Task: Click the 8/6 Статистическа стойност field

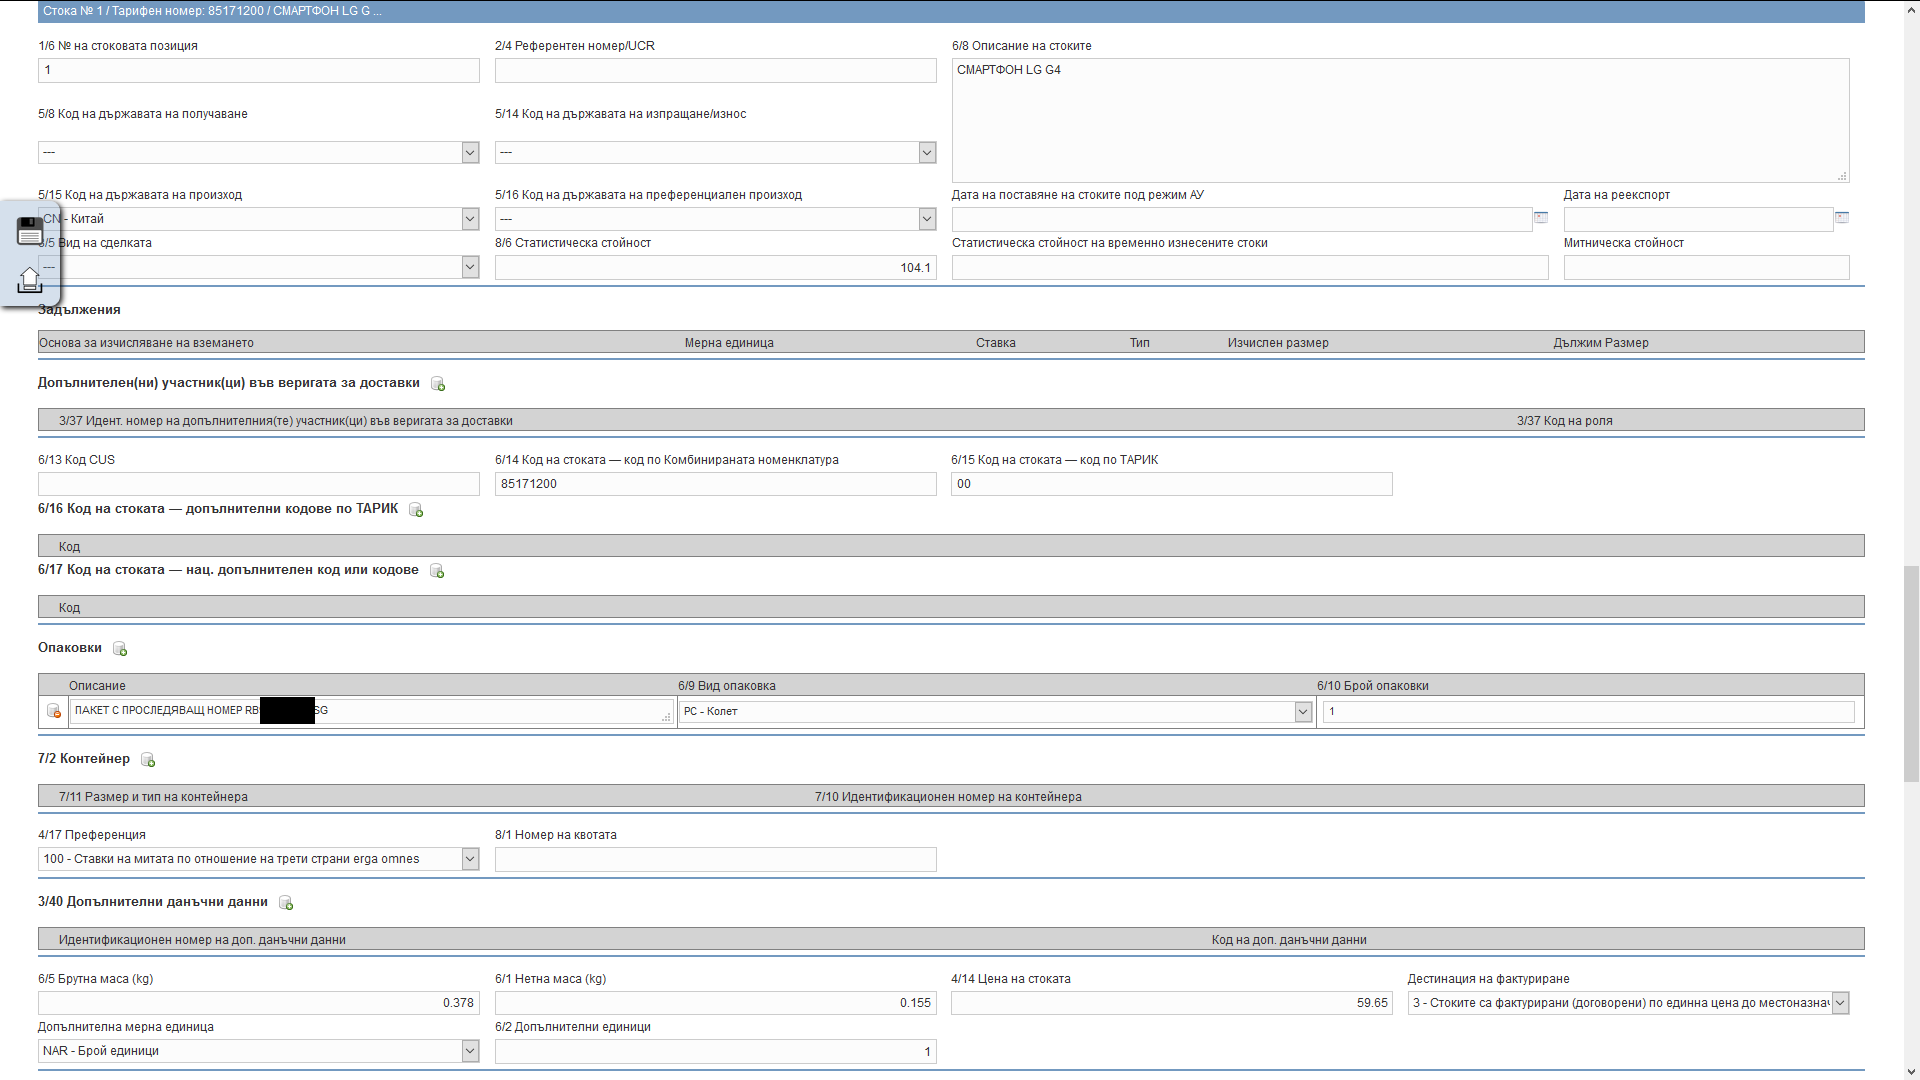Action: (x=715, y=268)
